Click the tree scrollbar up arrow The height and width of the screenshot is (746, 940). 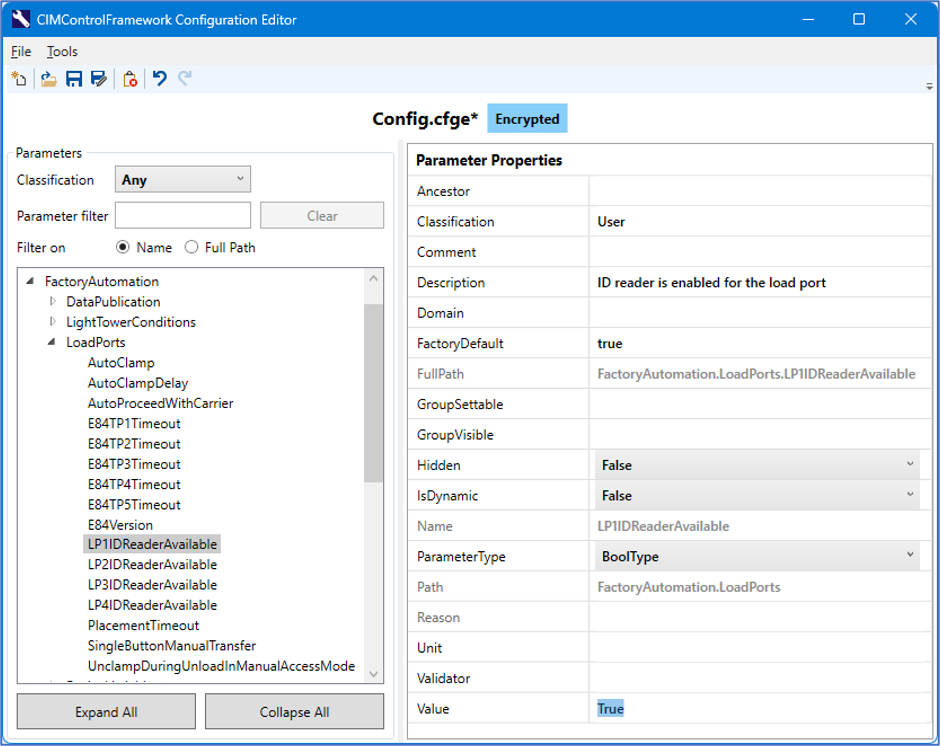[x=373, y=279]
